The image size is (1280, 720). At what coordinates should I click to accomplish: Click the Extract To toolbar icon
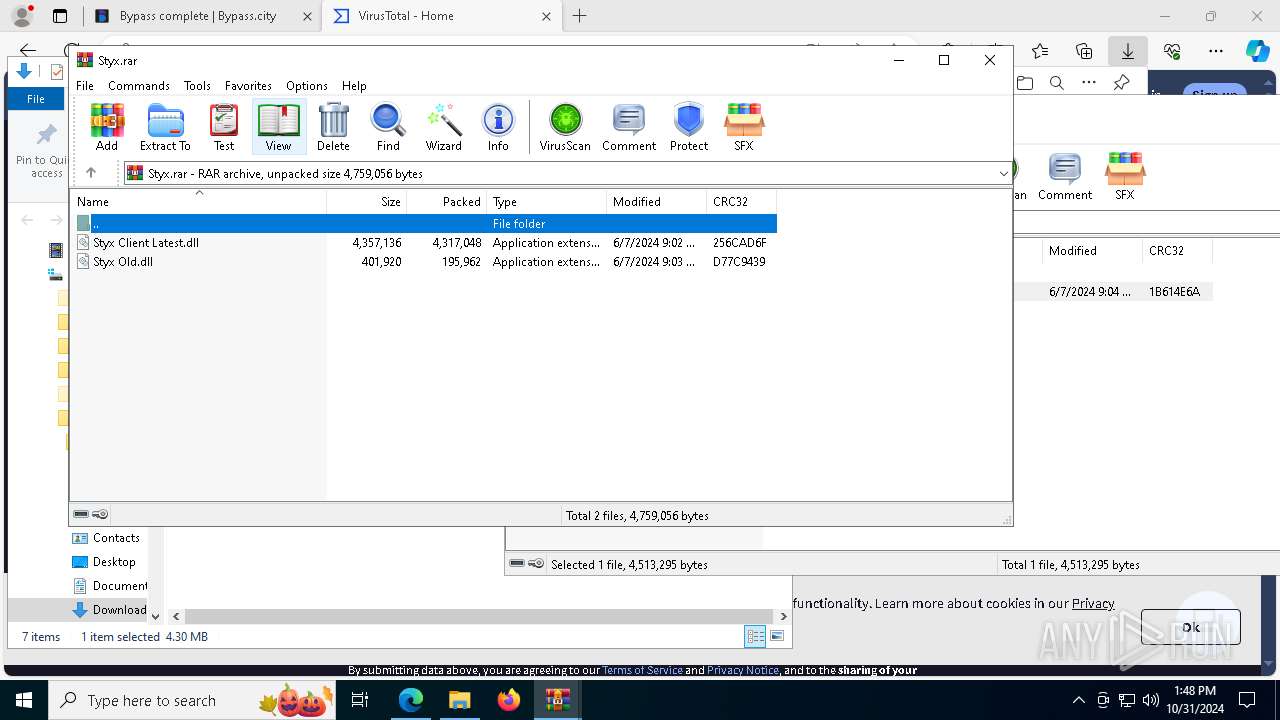pyautogui.click(x=165, y=127)
